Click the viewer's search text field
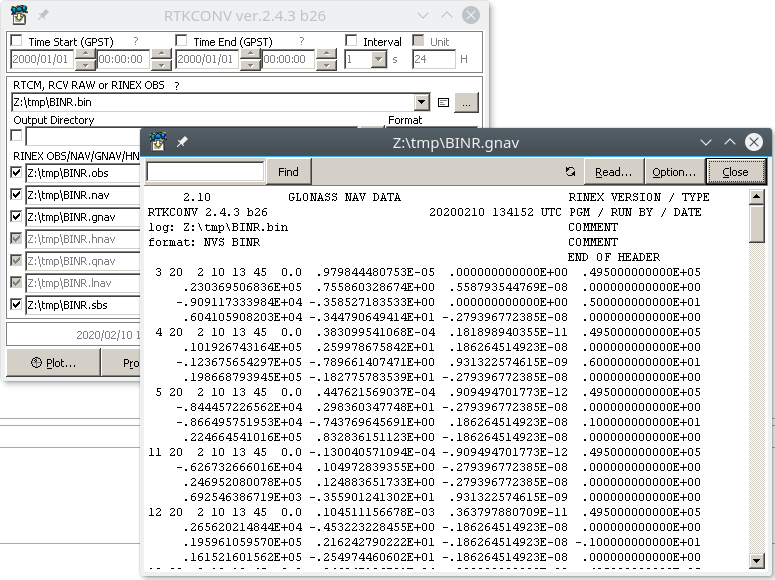 (205, 172)
